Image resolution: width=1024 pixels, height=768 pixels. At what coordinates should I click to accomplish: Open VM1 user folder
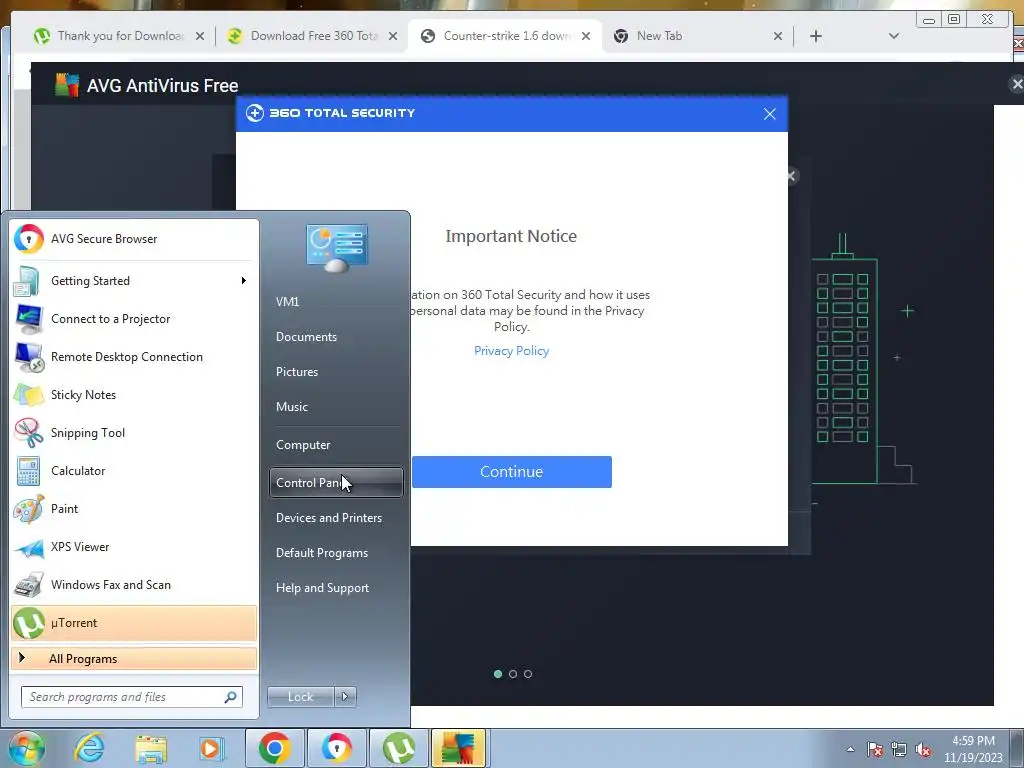coord(336,302)
